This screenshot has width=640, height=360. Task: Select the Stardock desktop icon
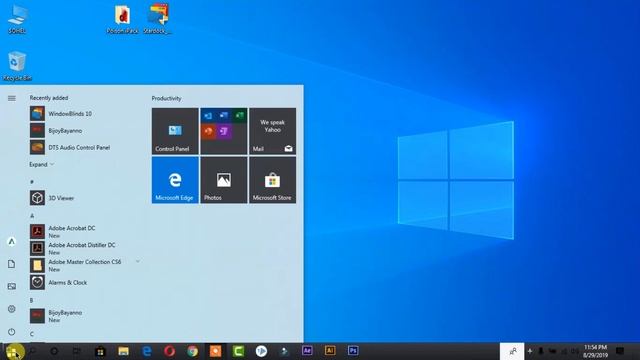click(x=158, y=19)
